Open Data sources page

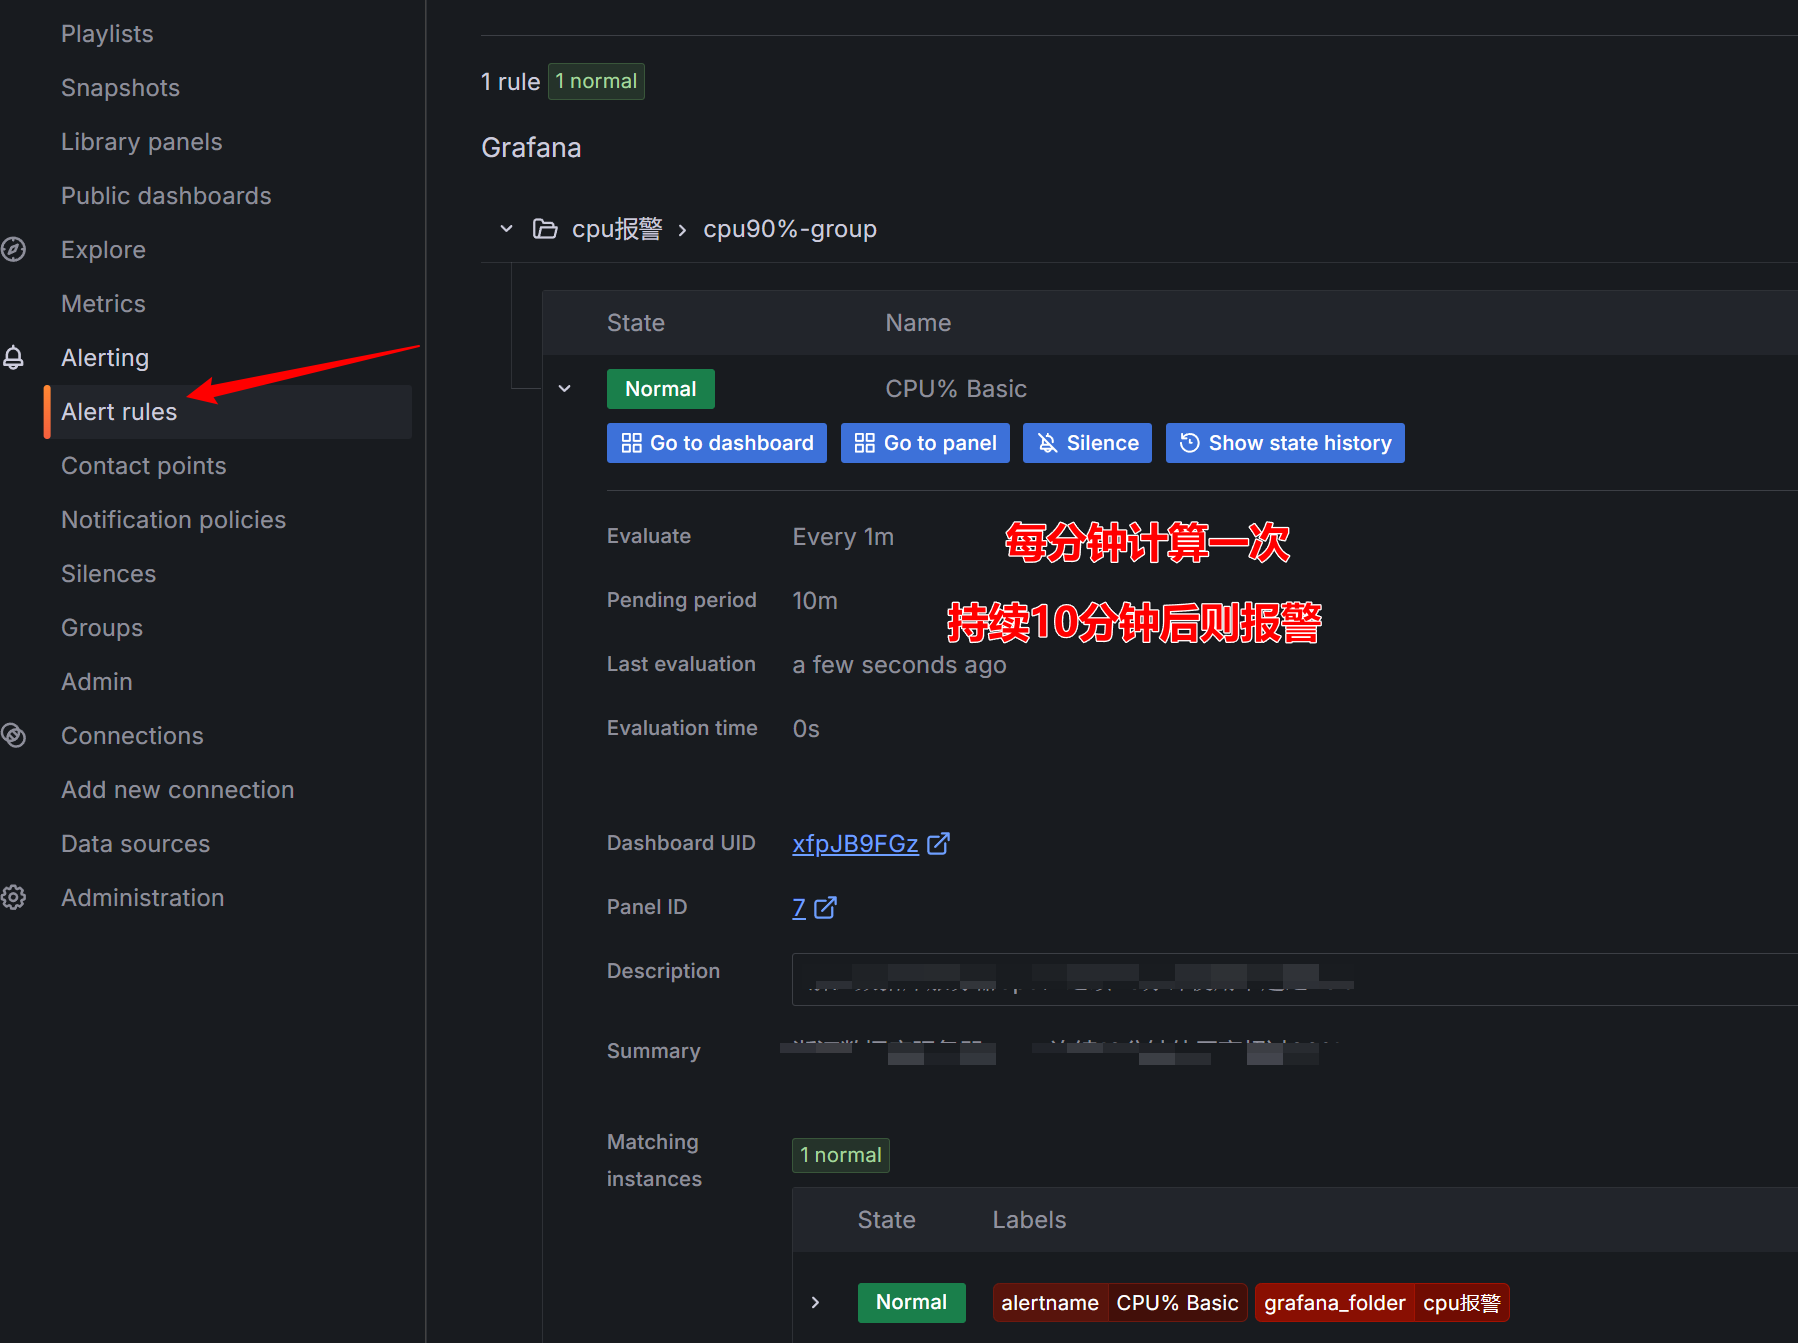(x=135, y=843)
